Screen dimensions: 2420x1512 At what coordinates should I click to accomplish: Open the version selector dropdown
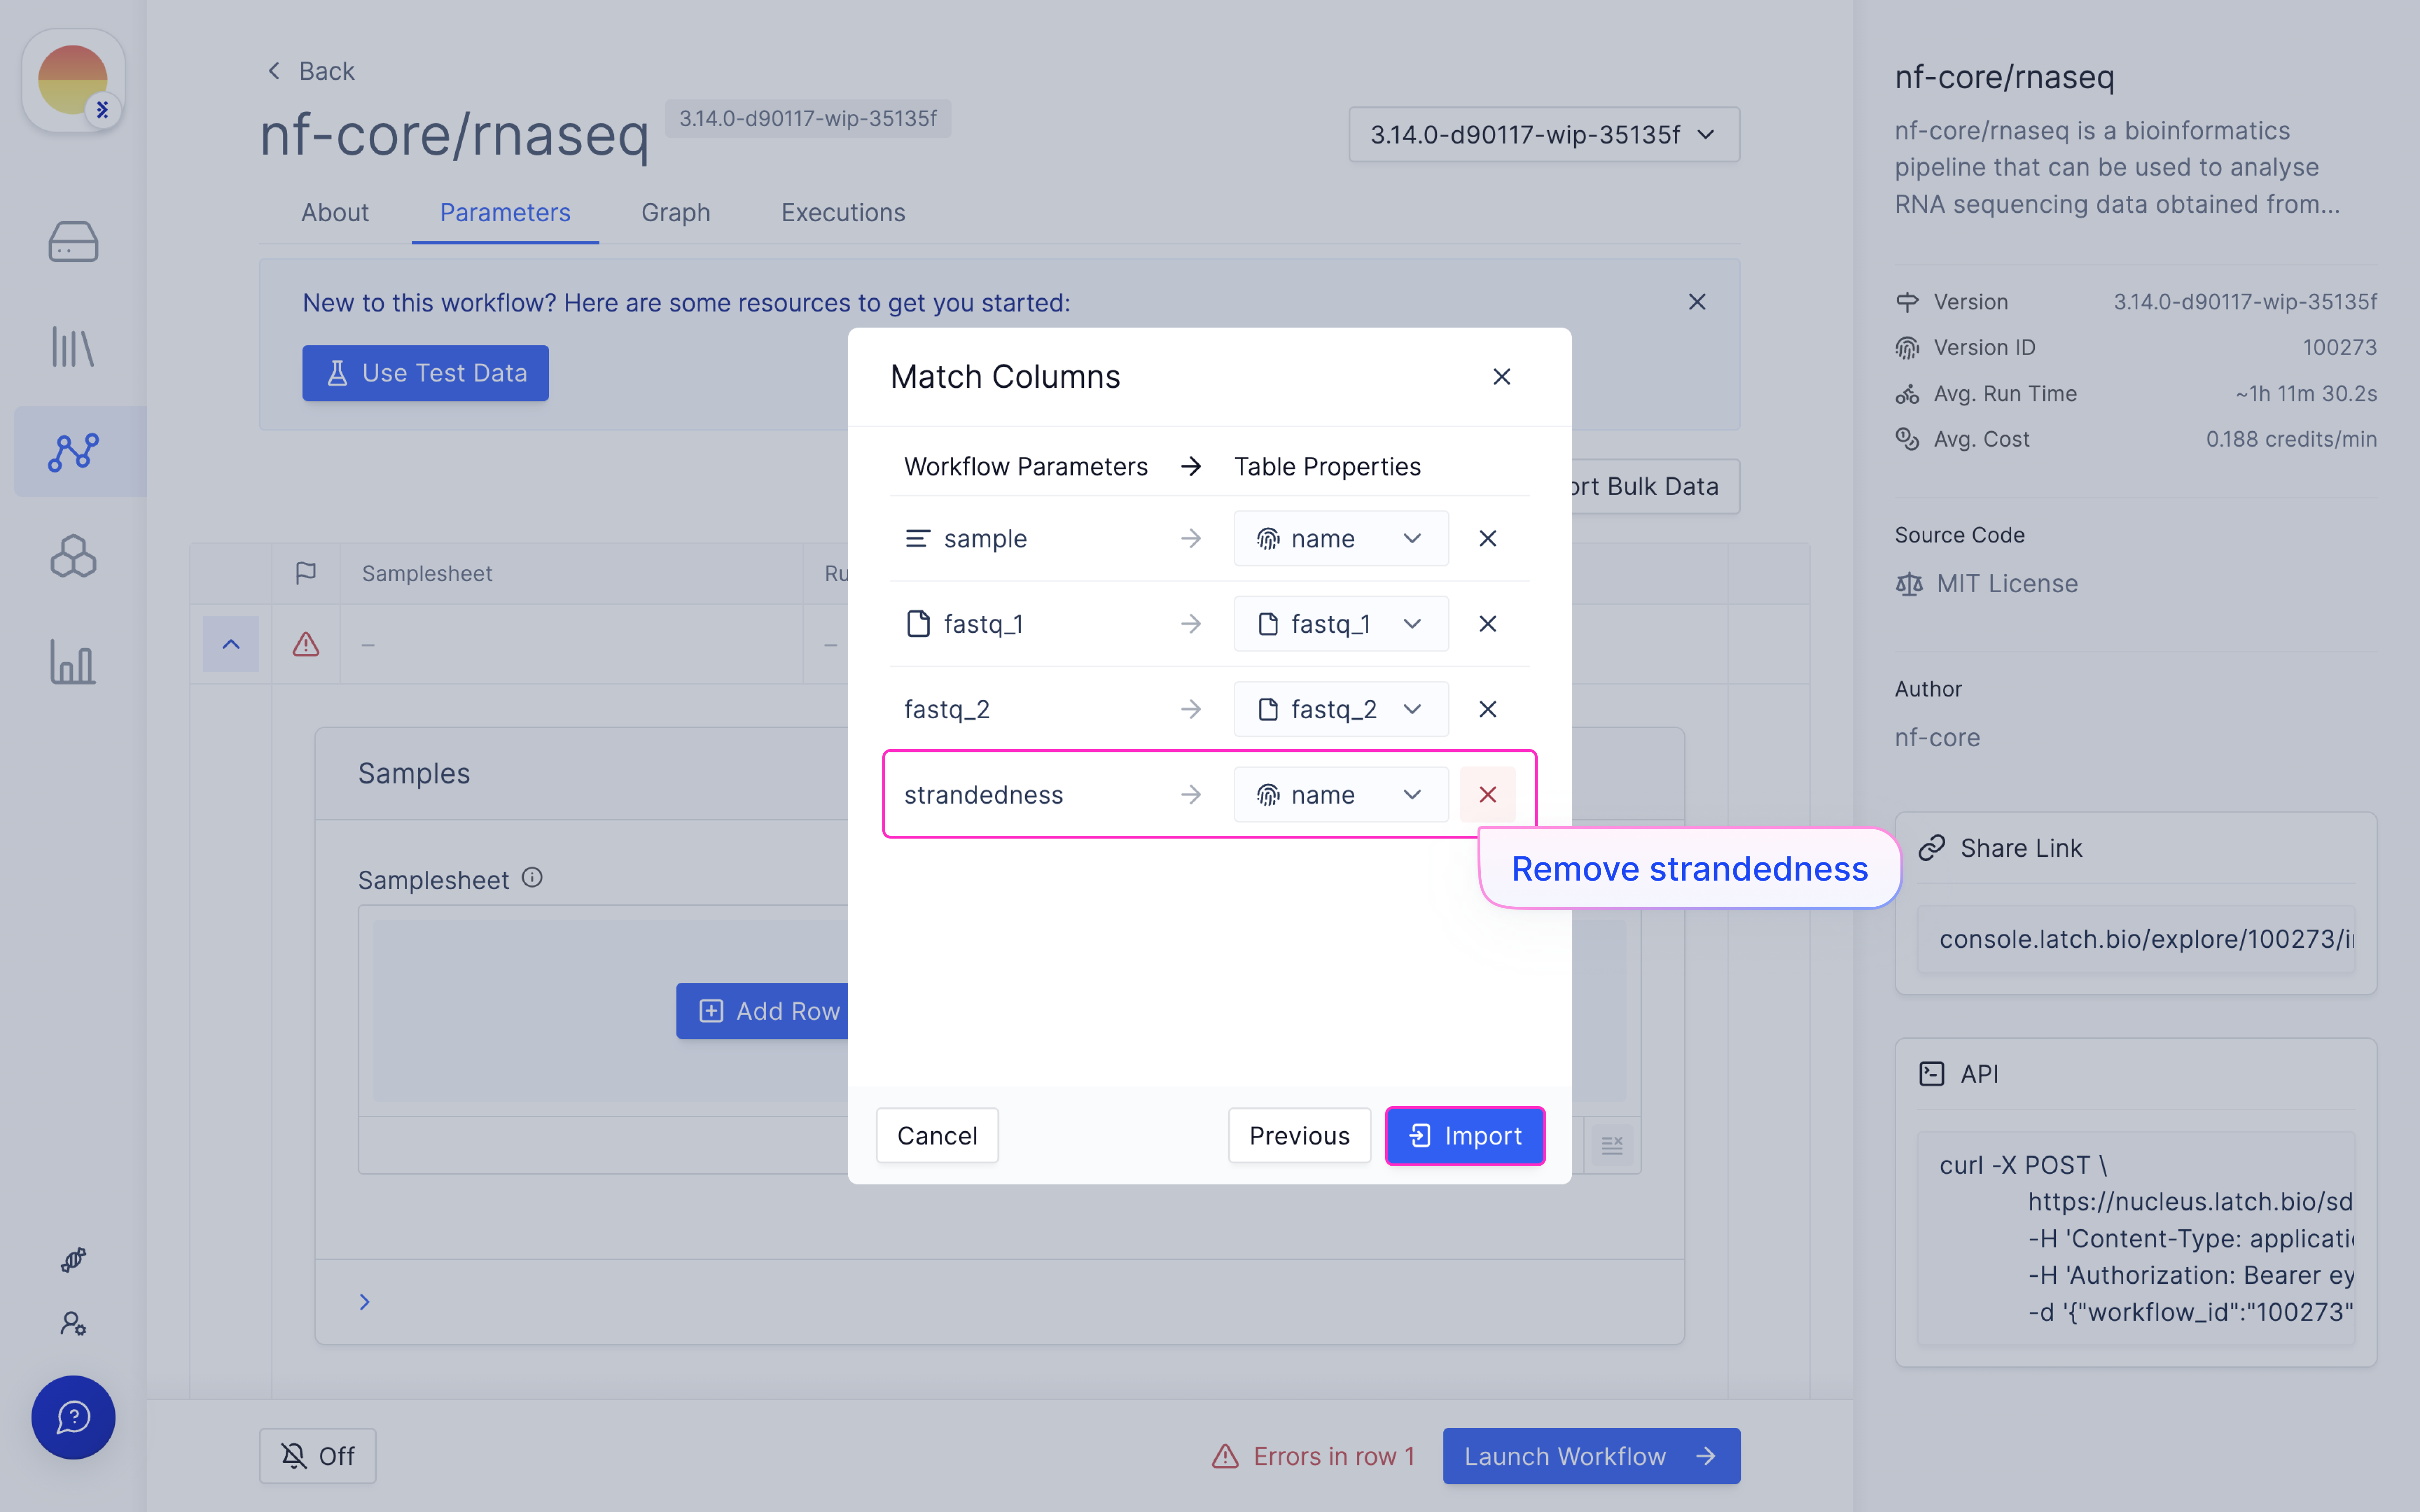[1543, 134]
